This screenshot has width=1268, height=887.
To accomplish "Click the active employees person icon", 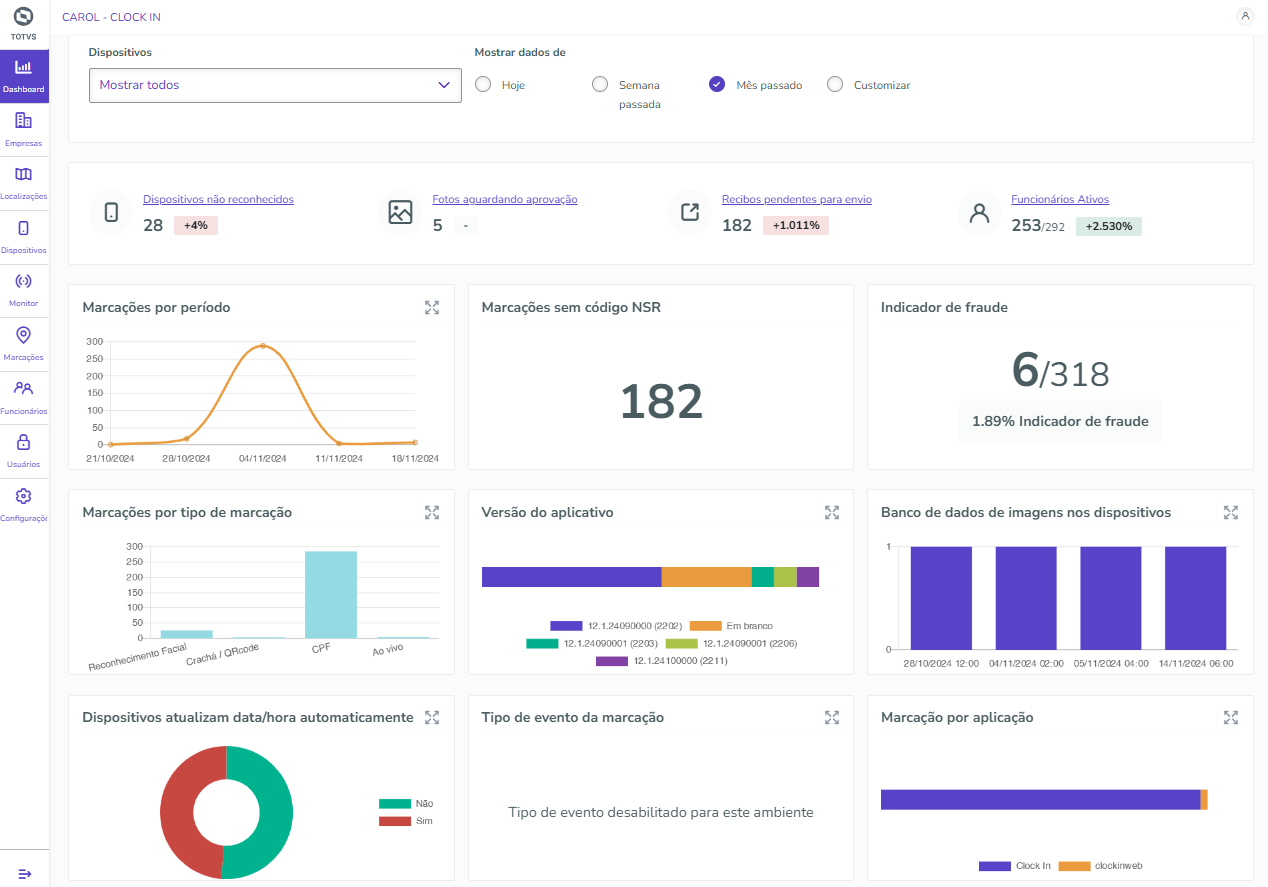I will pos(979,212).
